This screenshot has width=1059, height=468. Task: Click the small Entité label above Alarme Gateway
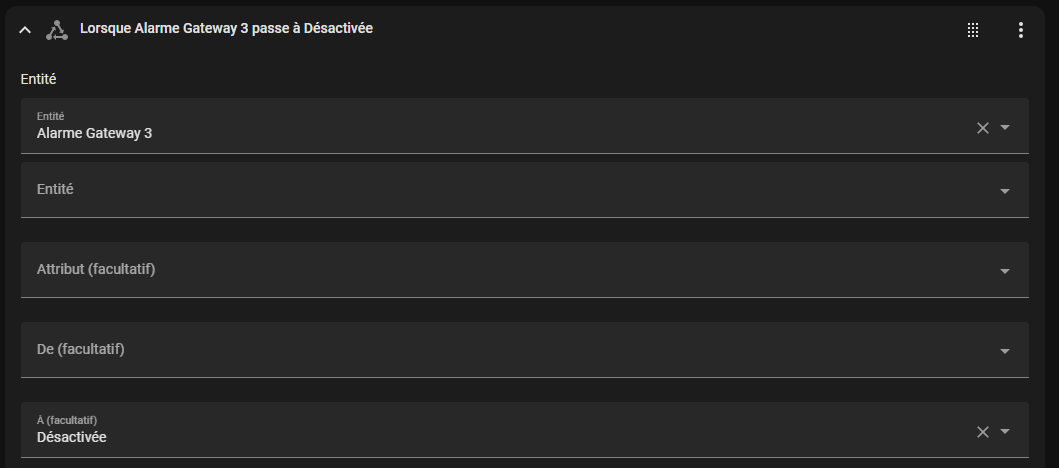[x=51, y=116]
